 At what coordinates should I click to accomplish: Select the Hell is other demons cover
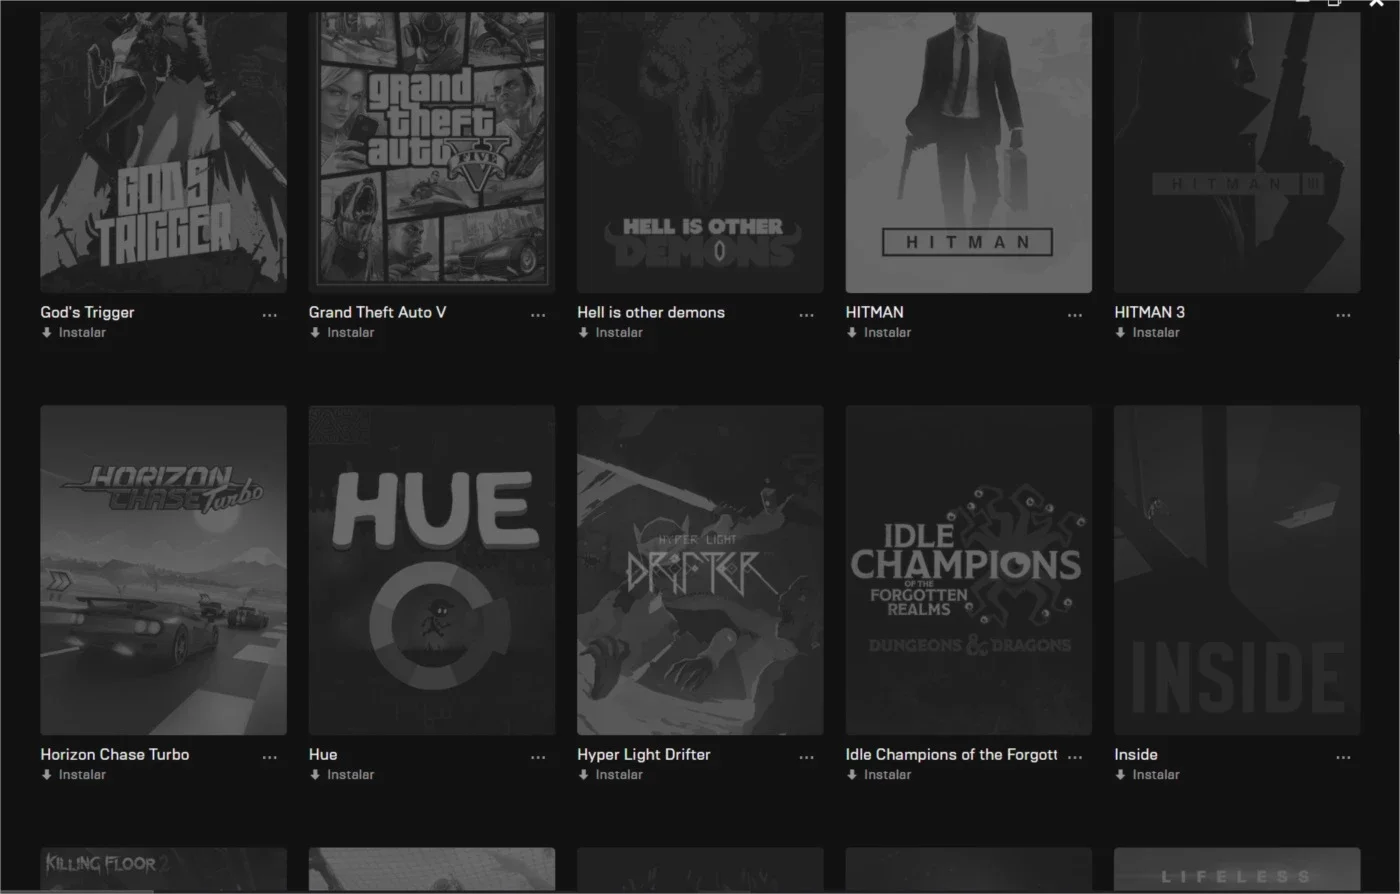tap(700, 152)
